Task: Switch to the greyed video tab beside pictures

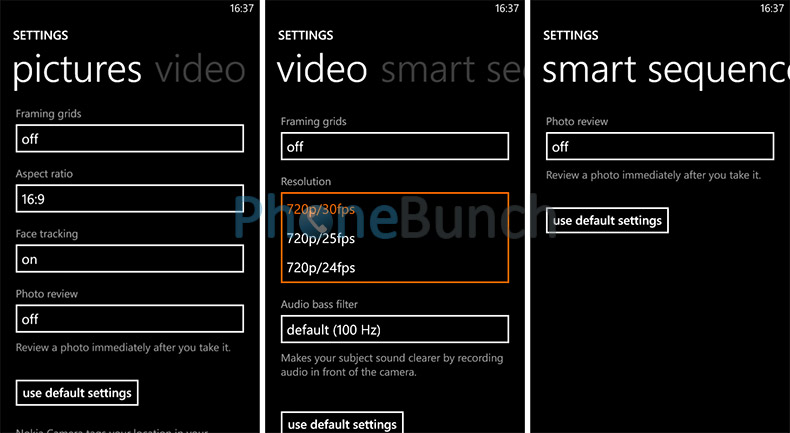Action: (200, 70)
